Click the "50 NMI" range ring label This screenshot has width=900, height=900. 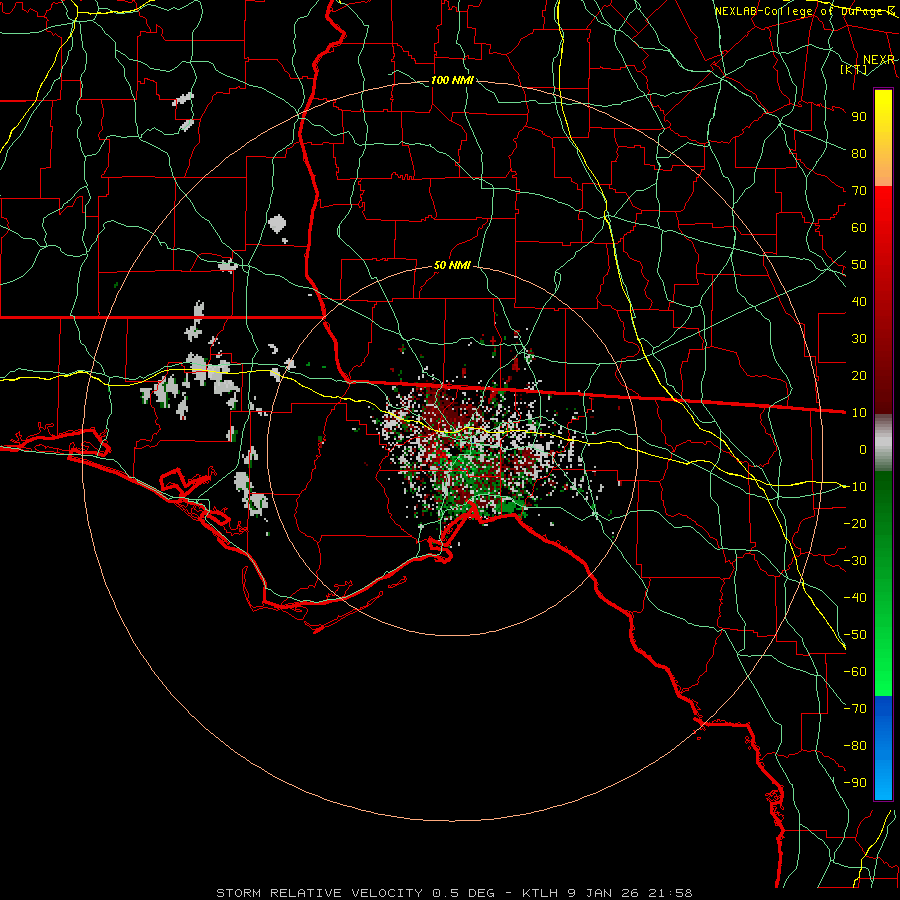[x=452, y=265]
